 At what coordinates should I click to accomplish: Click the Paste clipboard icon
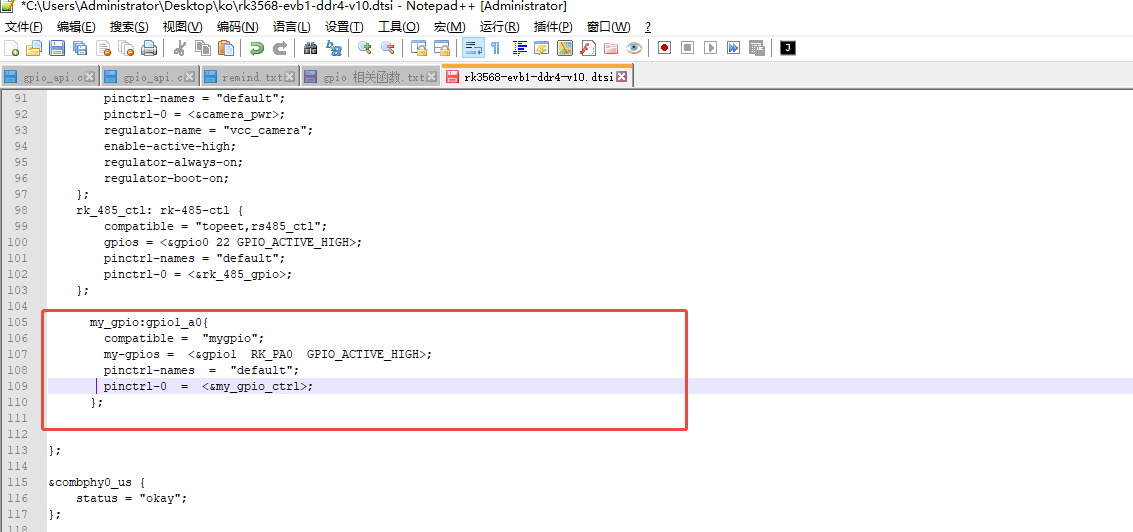226,48
